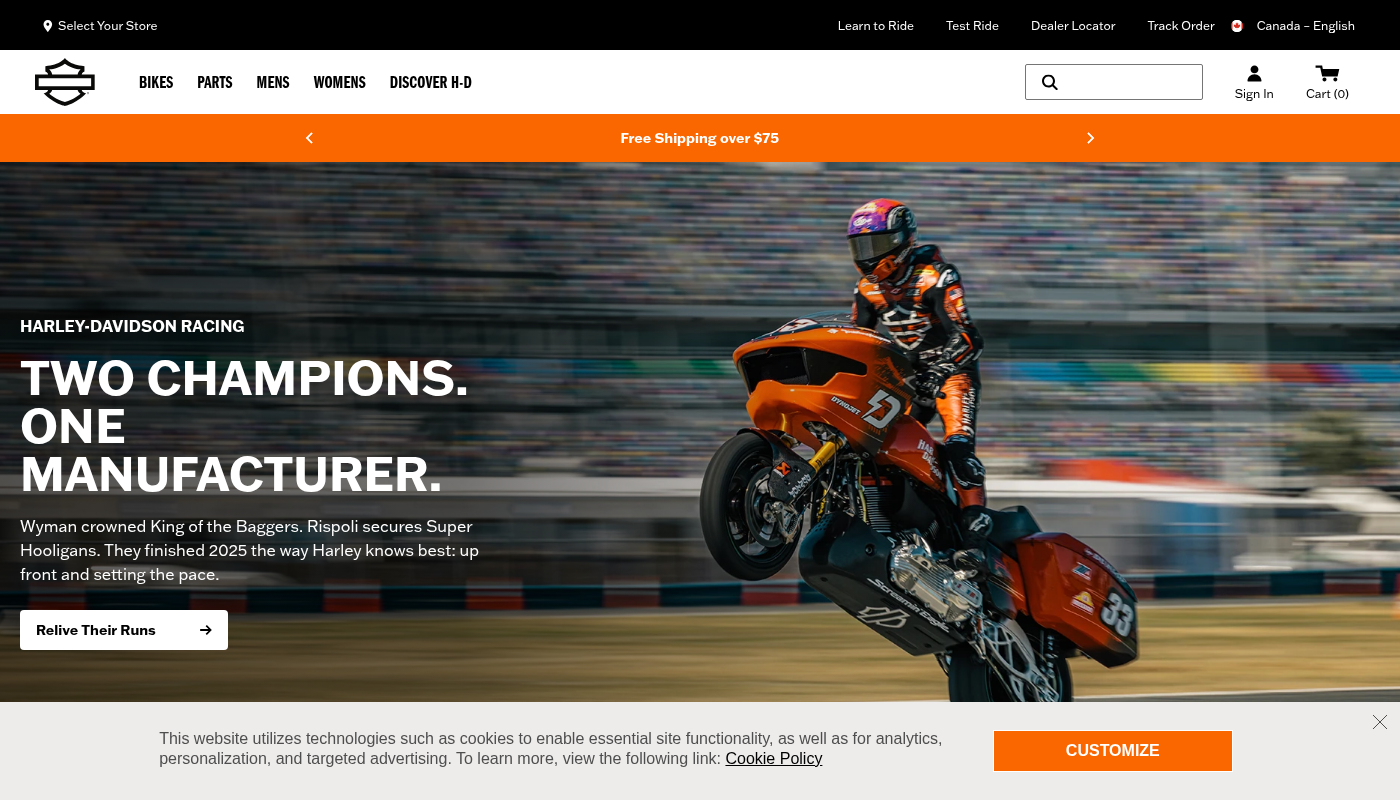This screenshot has width=1400, height=800.
Task: Open the Sign In account icon
Action: click(x=1254, y=74)
